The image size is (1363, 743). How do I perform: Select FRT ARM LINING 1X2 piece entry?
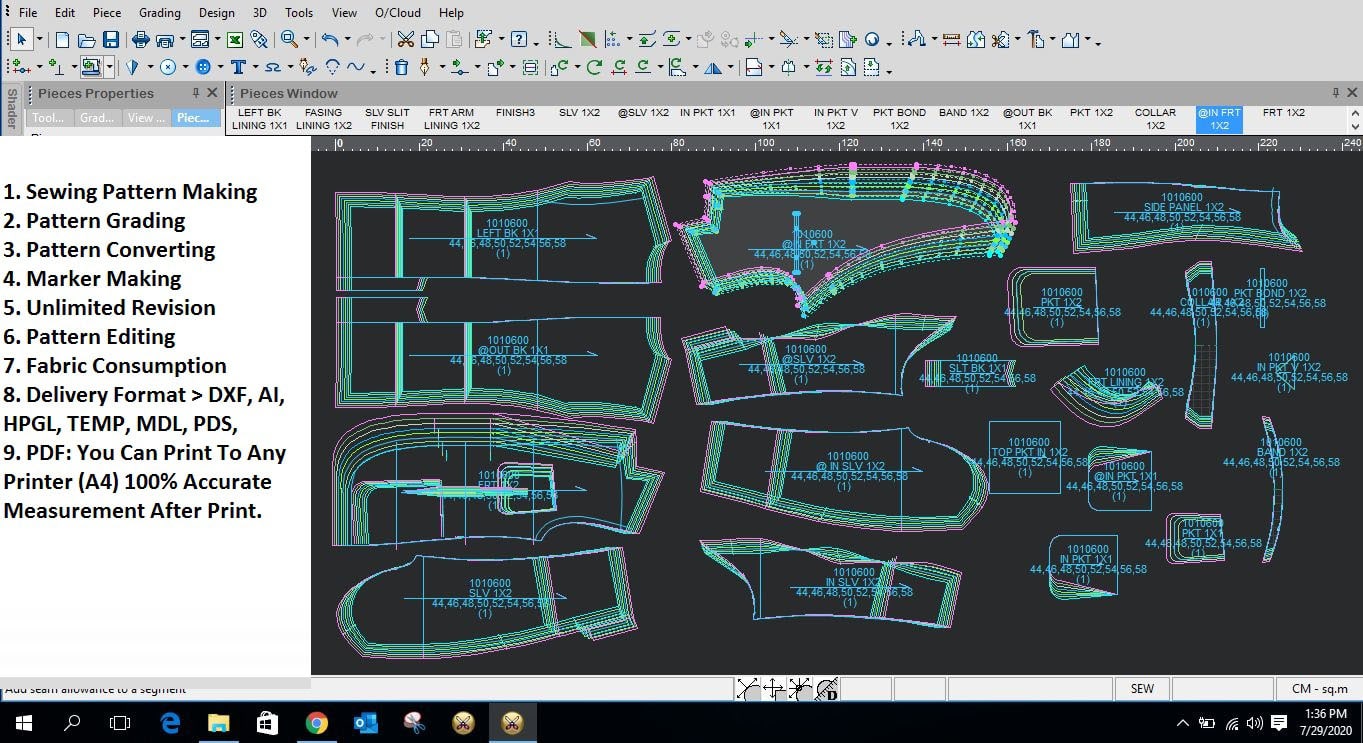tap(452, 119)
